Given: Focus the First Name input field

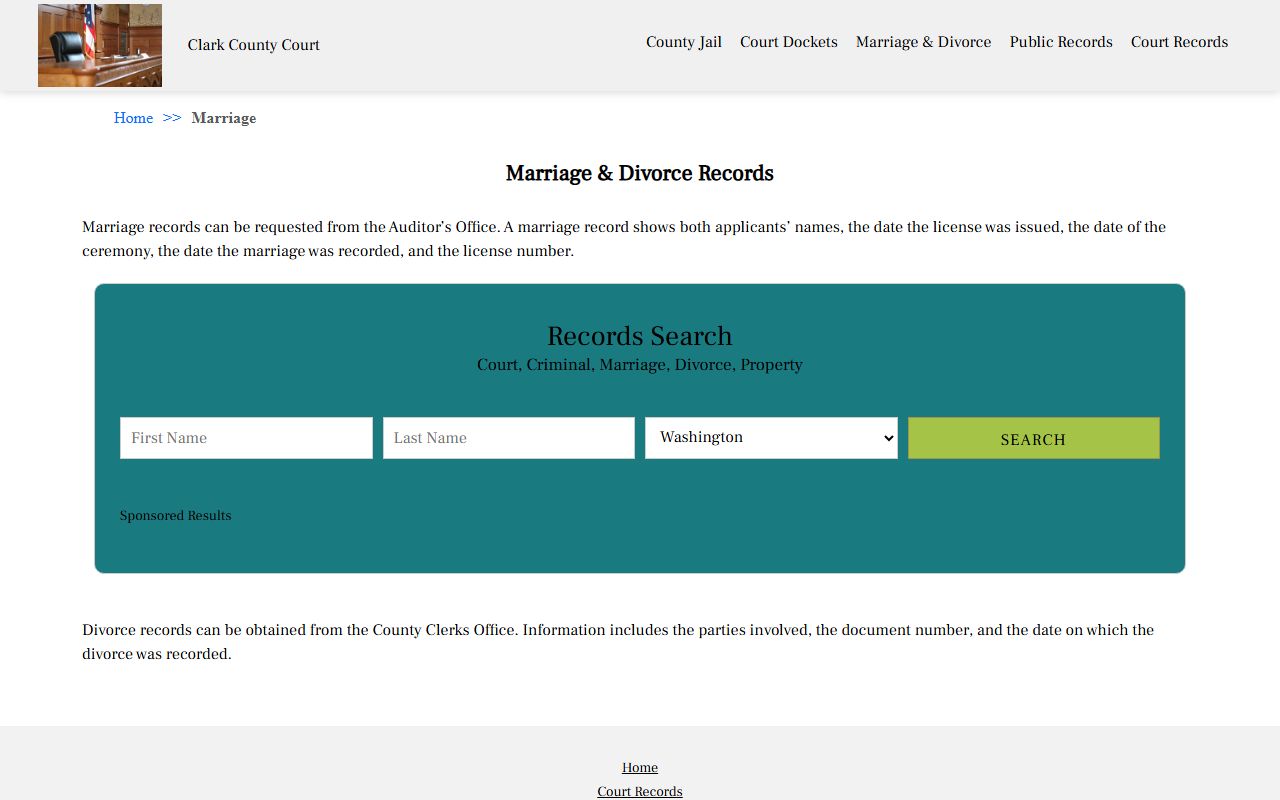Looking at the screenshot, I should click(246, 438).
